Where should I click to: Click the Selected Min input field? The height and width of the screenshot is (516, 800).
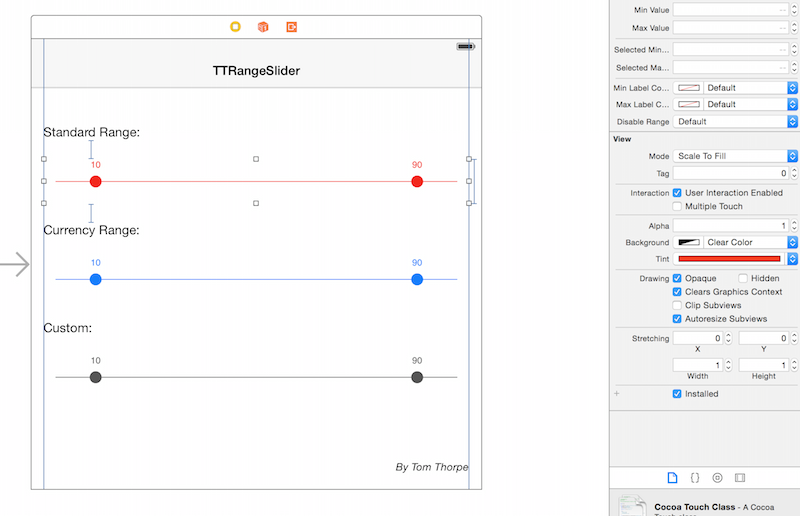731,50
